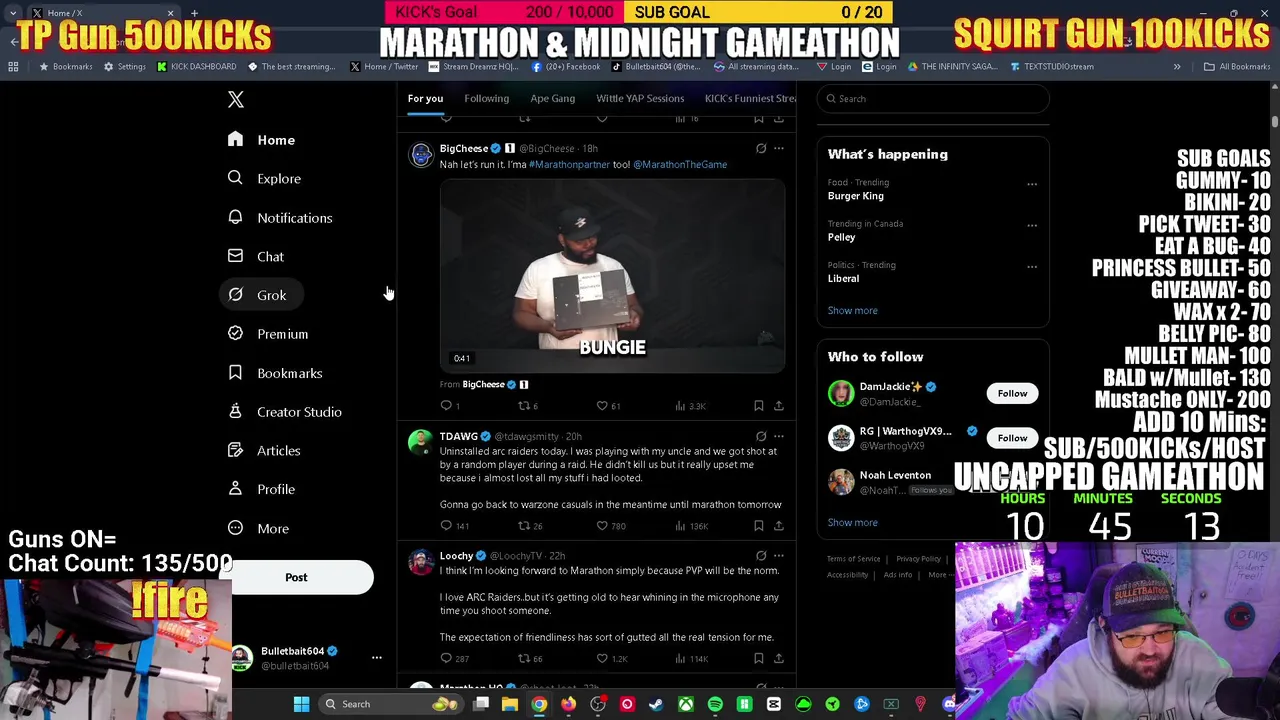Share BigCheese's post
Screen dimensions: 1280x720
pyautogui.click(x=778, y=406)
